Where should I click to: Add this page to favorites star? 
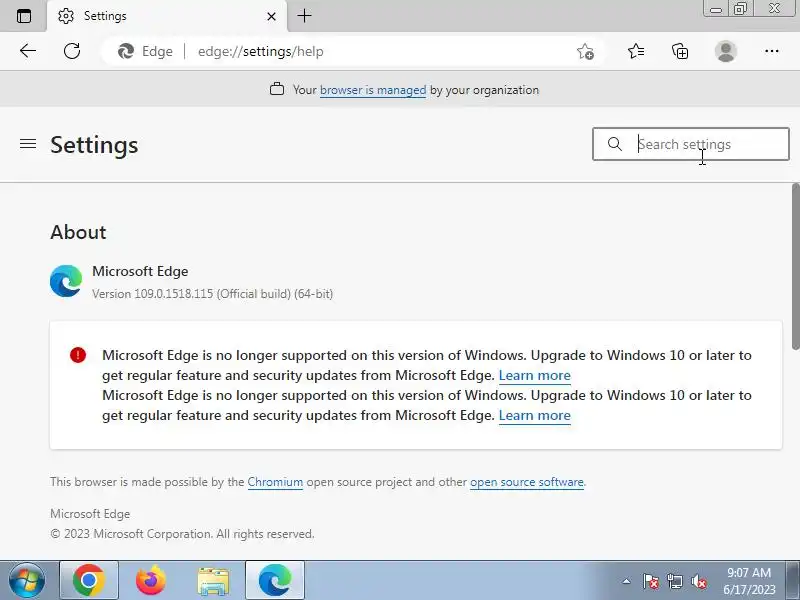(585, 52)
